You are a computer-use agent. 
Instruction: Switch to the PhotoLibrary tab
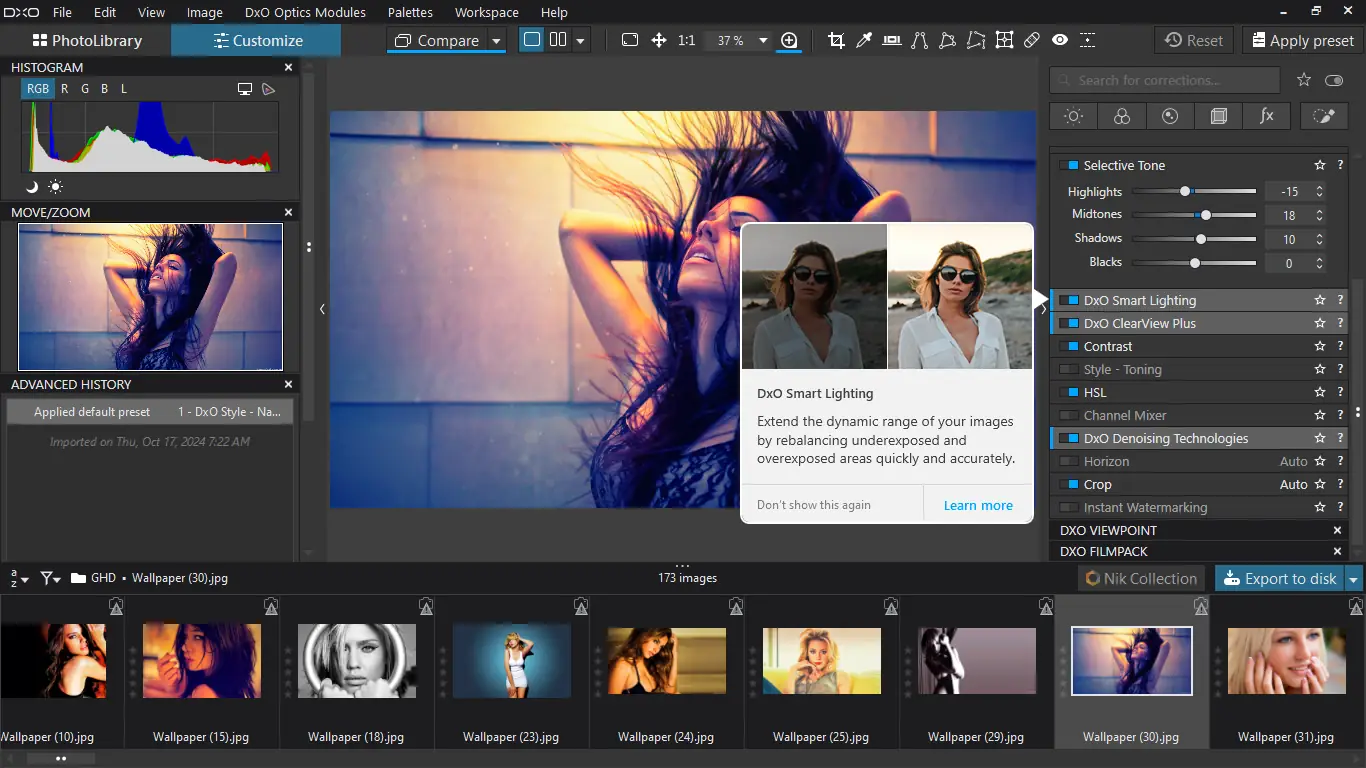click(86, 41)
